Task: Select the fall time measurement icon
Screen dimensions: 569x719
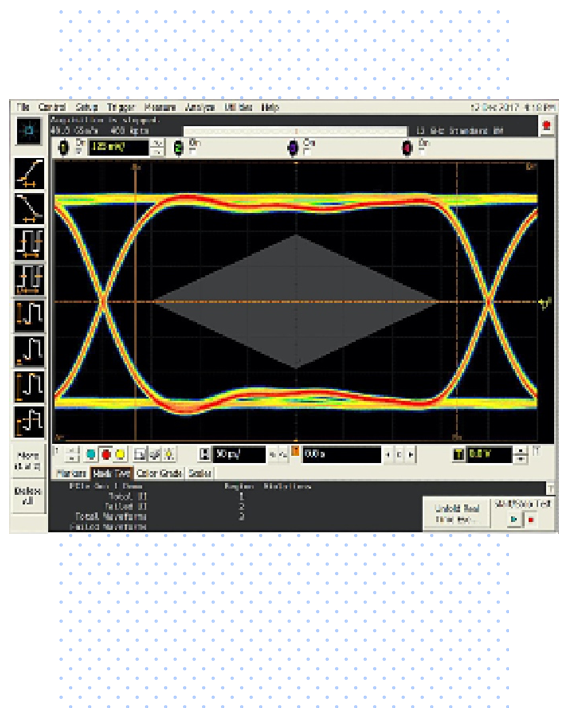Action: click(x=29, y=209)
